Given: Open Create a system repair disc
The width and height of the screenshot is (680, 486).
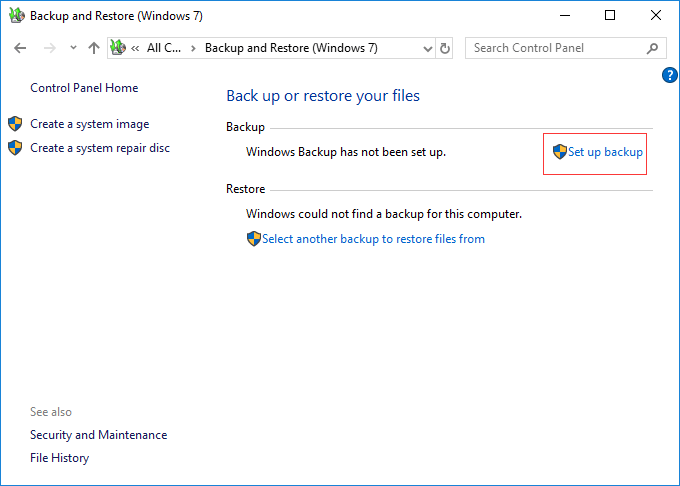Looking at the screenshot, I should pyautogui.click(x=100, y=148).
